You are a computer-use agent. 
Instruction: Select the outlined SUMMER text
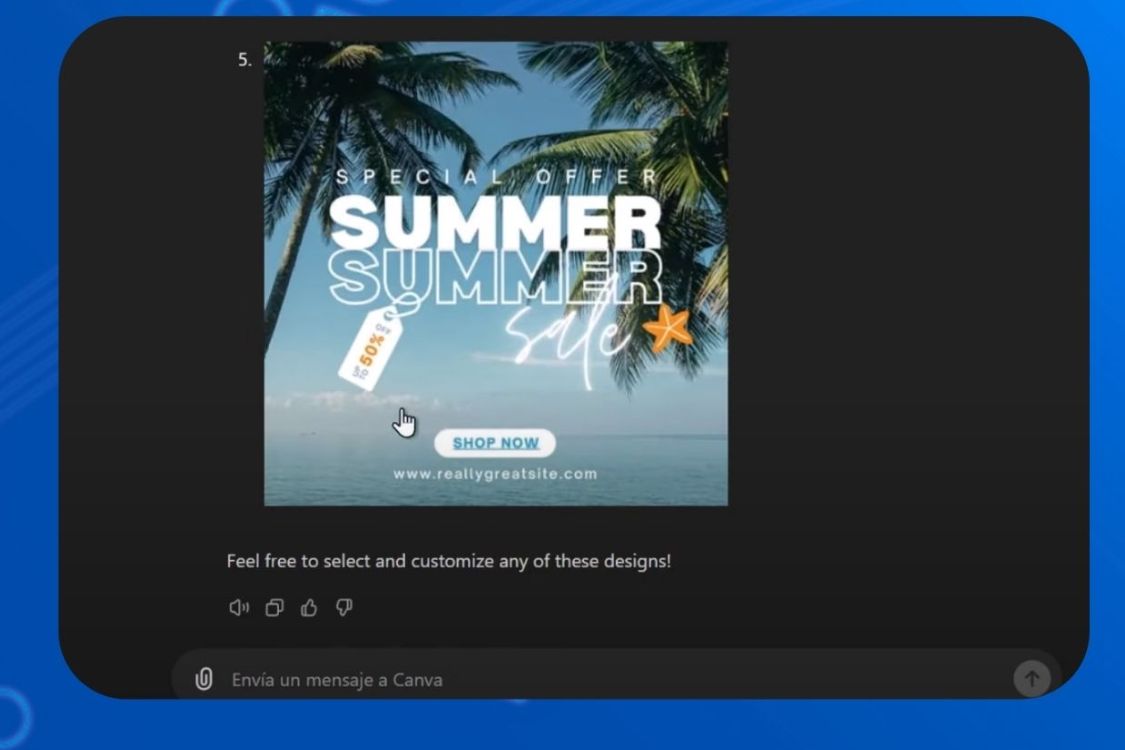[495, 278]
